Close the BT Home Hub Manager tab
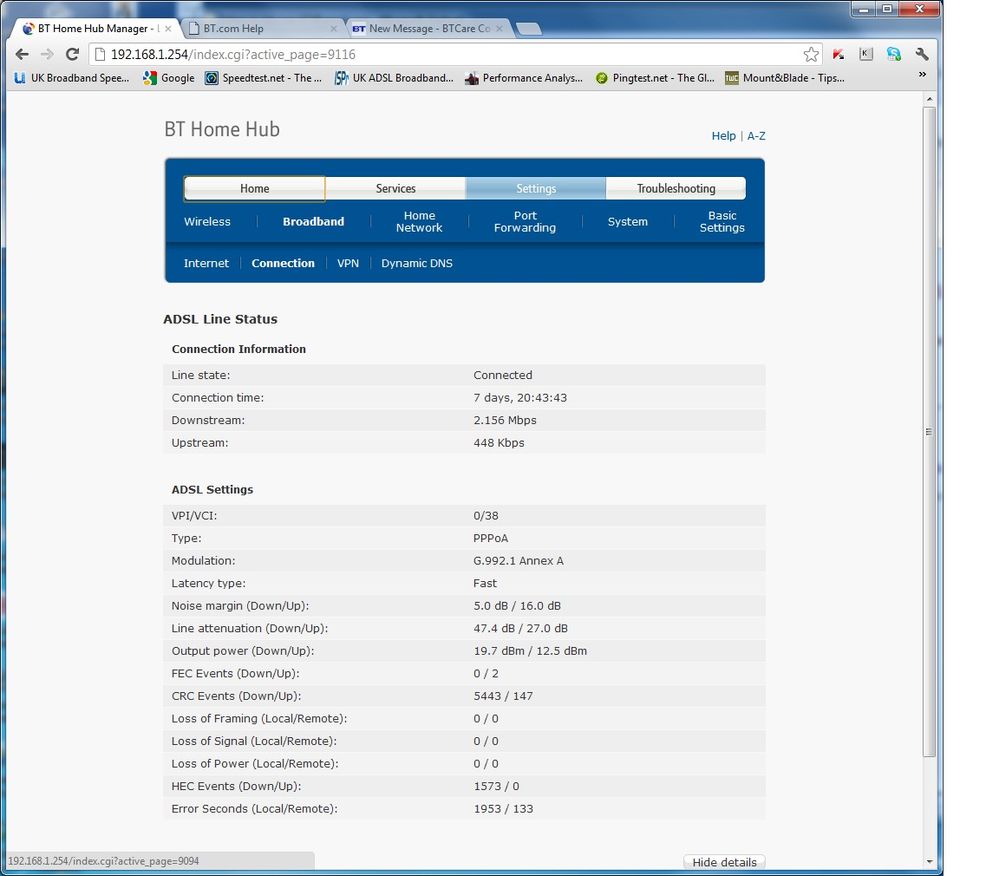 (x=168, y=29)
